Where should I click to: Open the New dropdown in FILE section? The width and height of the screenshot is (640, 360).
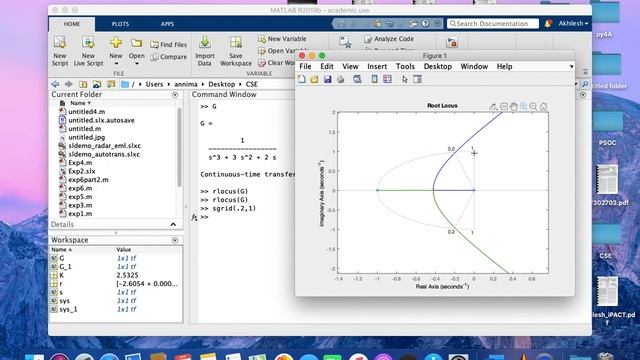(x=116, y=64)
